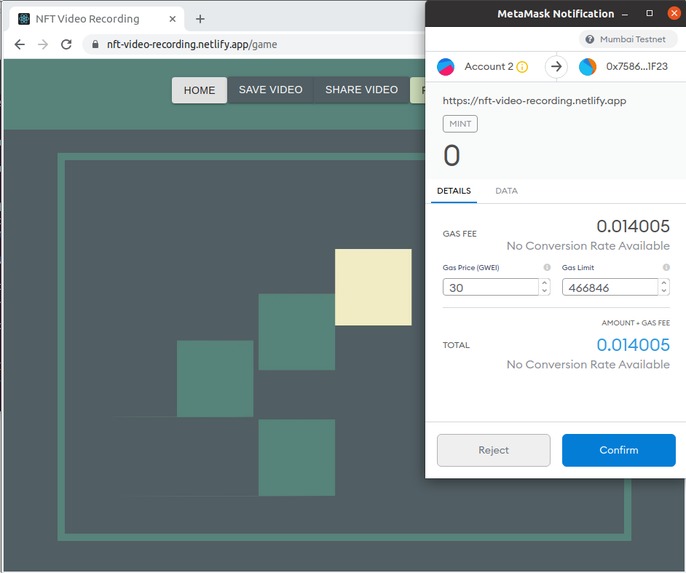Click the SAVE VIDEO button
Image resolution: width=686 pixels, height=573 pixels.
pos(270,90)
